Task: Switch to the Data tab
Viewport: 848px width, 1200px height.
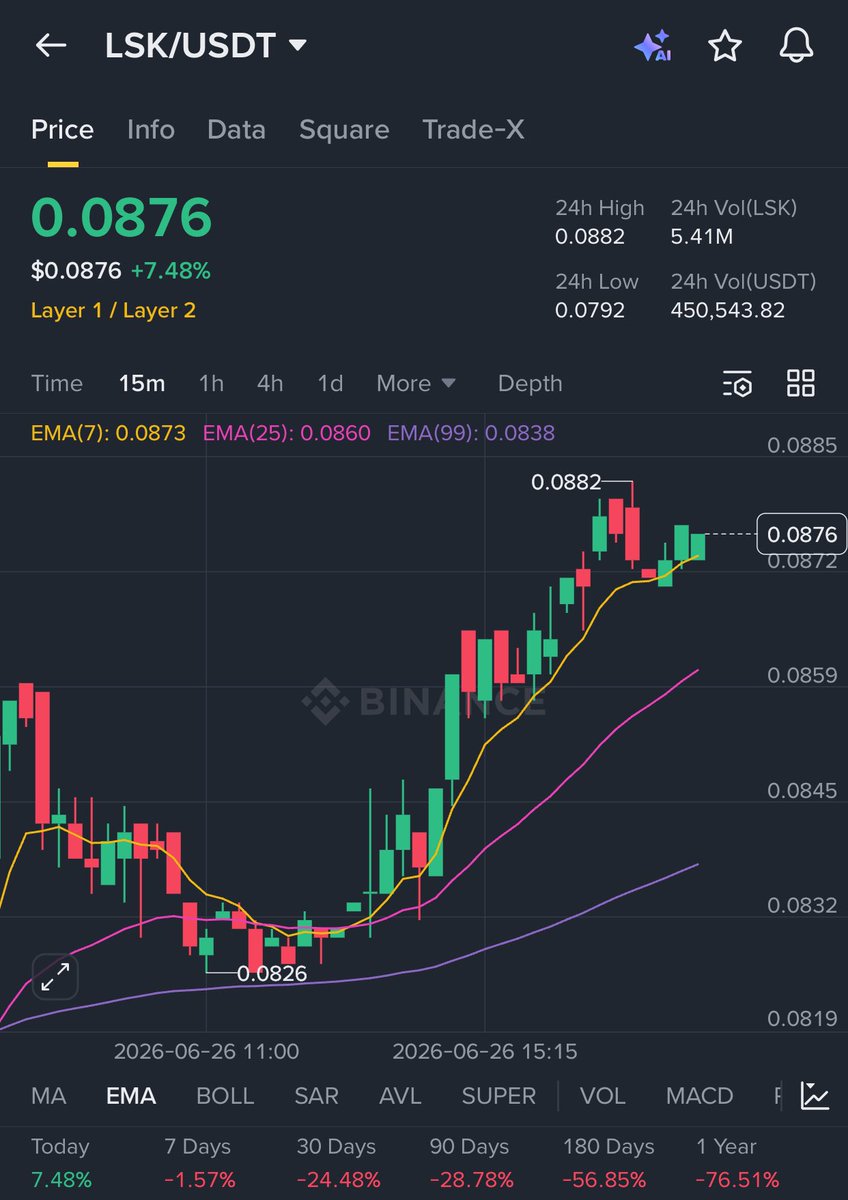Action: coord(236,129)
